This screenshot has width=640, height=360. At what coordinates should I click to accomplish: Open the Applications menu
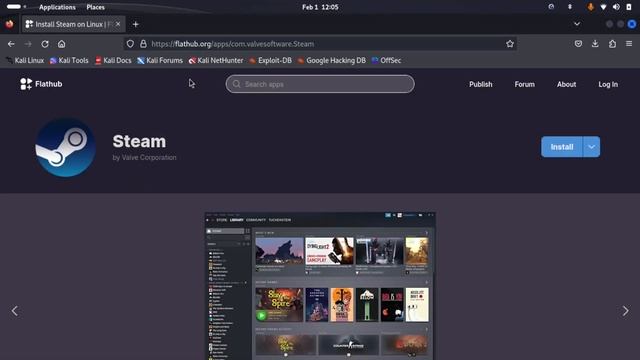point(57,7)
